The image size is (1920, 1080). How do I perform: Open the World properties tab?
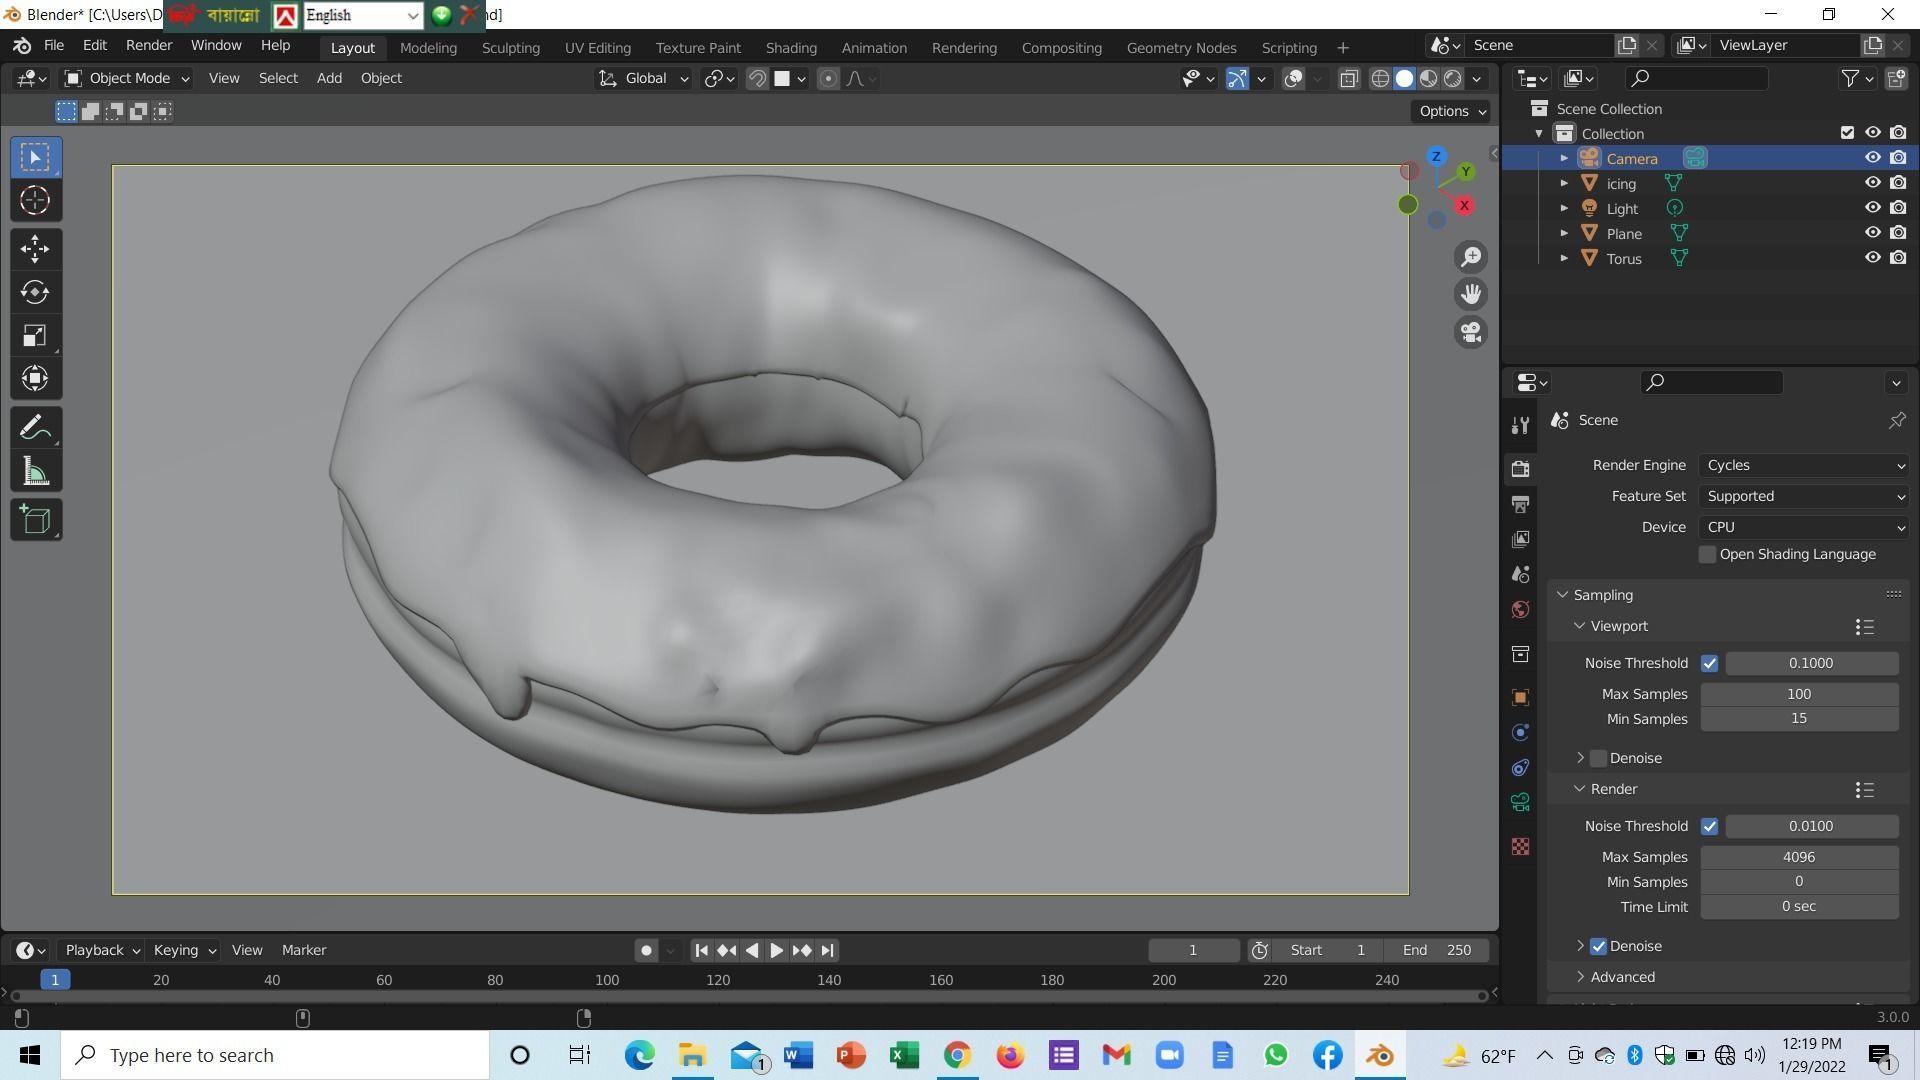coord(1520,609)
